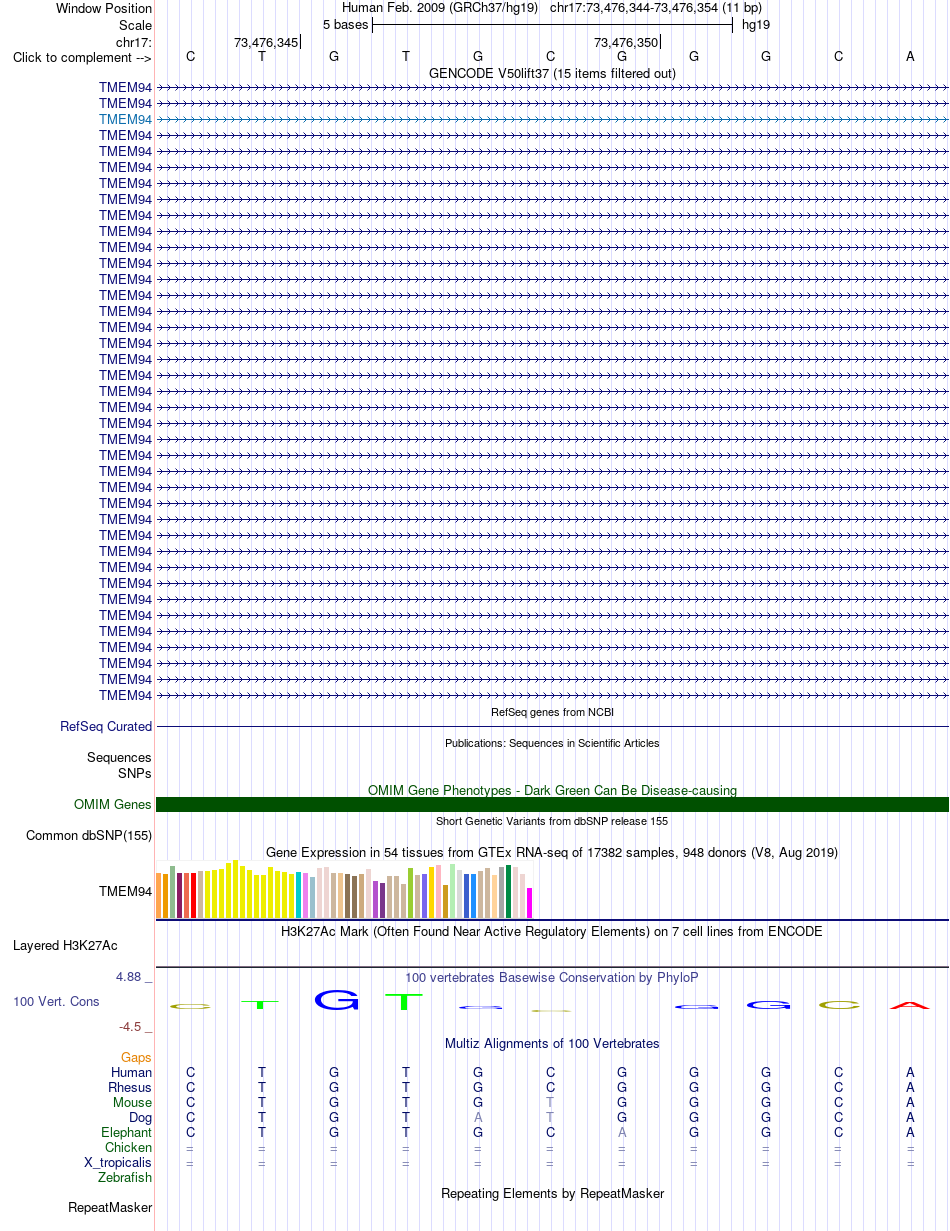Click the light-blue highlighted TMEM94 transcript label
The width and height of the screenshot is (950, 1231).
[125, 119]
